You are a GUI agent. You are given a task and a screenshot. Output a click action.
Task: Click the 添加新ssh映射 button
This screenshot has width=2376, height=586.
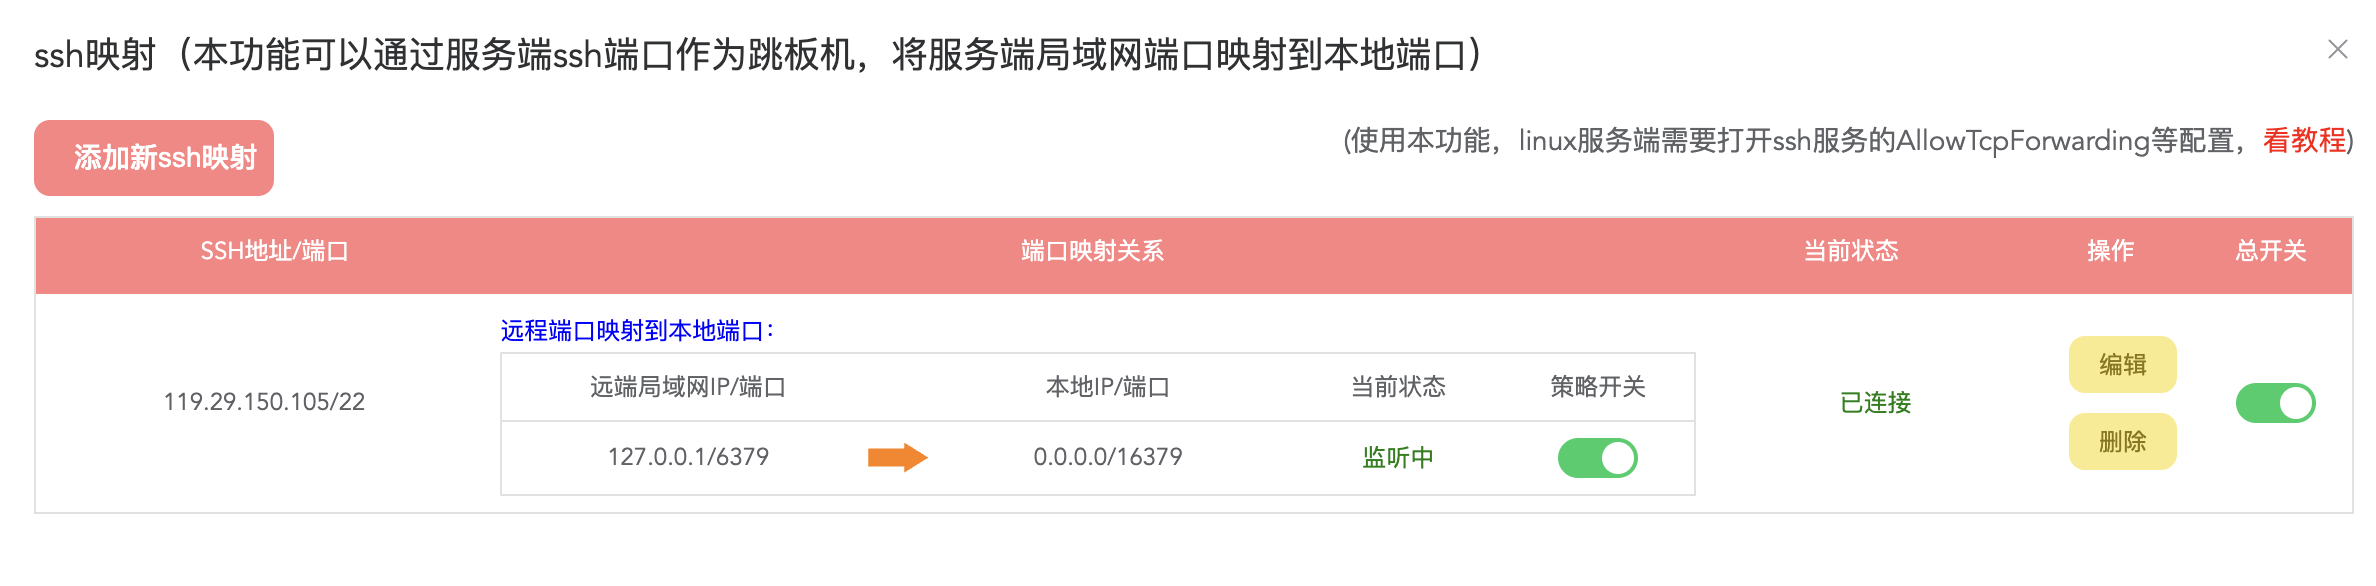coord(154,158)
